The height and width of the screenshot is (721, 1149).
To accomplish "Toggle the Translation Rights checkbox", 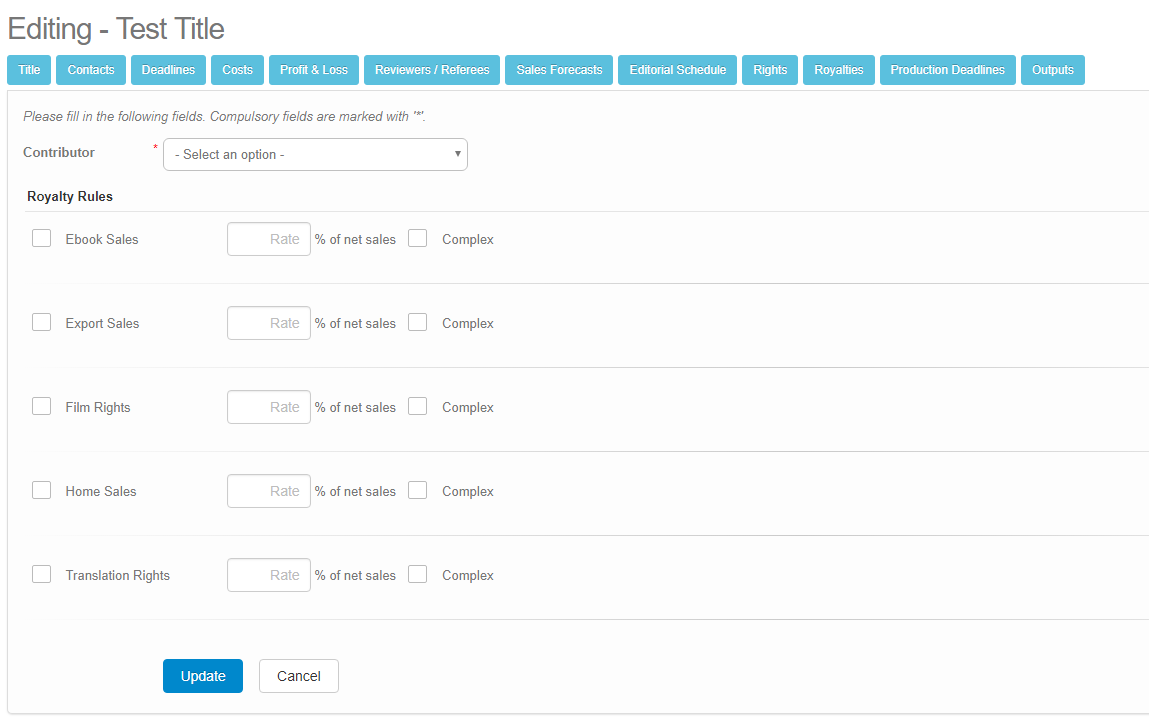I will point(42,574).
